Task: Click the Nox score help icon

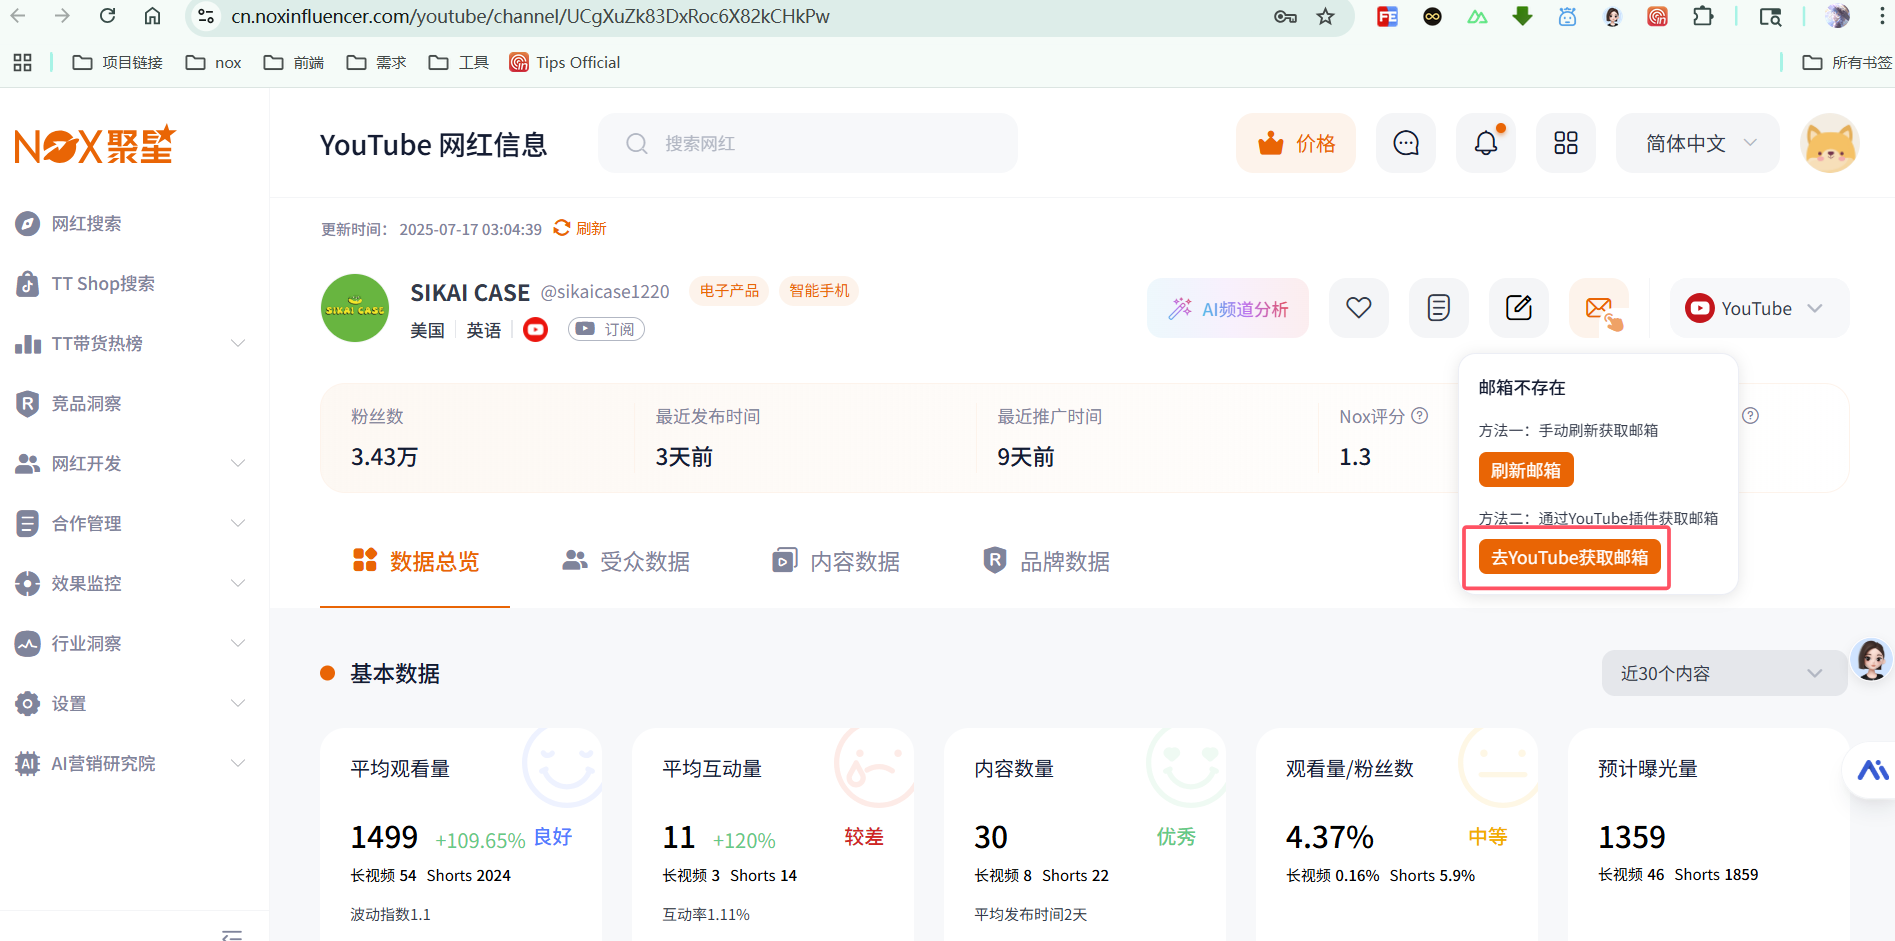Action: point(1420,416)
